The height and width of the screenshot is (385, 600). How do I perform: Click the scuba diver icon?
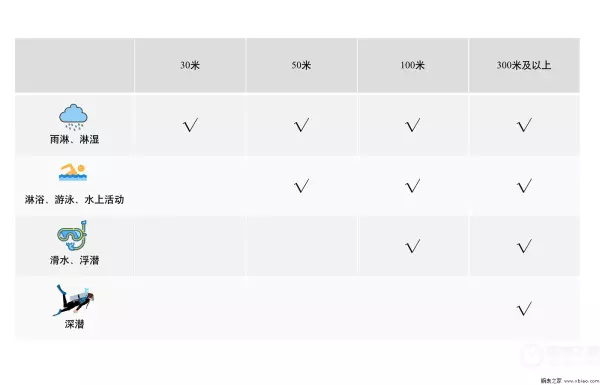pyautogui.click(x=73, y=300)
